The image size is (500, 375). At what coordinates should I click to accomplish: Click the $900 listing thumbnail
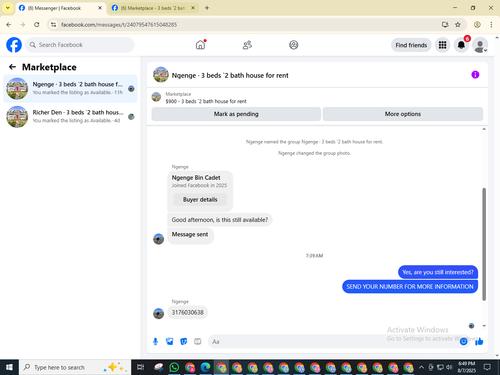click(156, 97)
